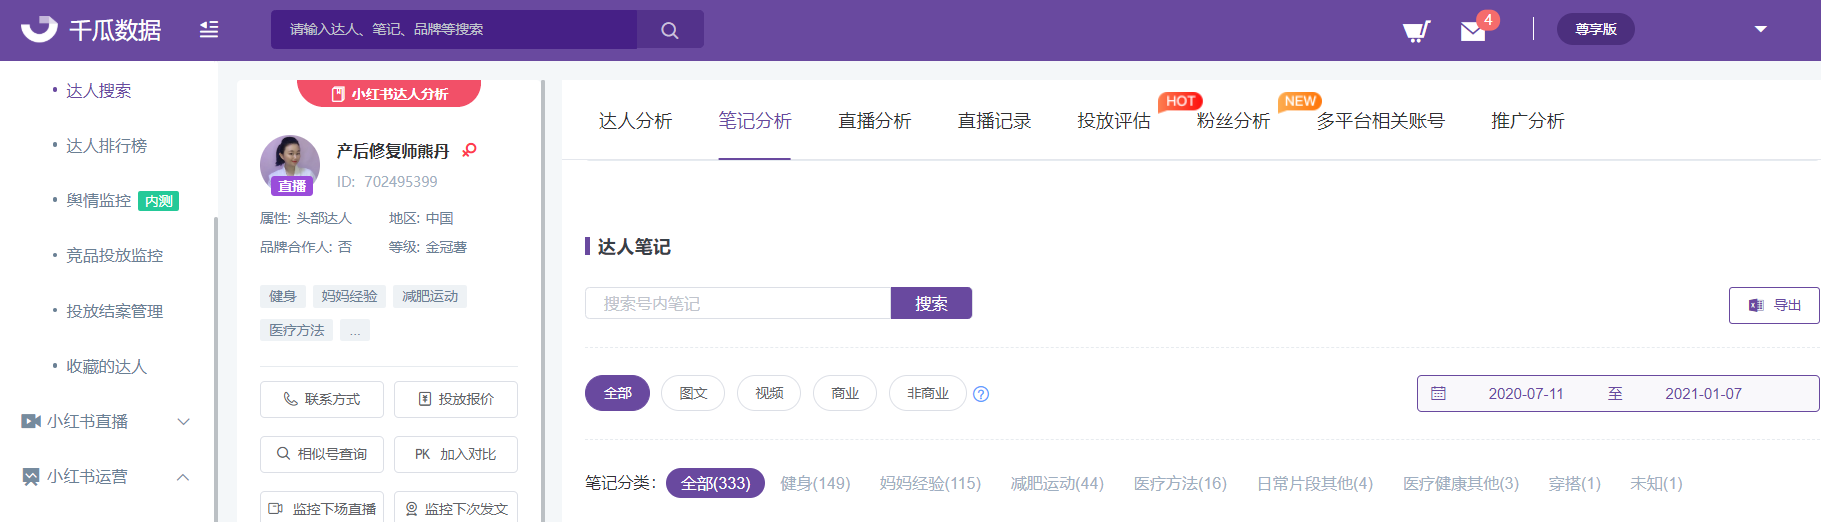This screenshot has height=522, width=1821.
Task: Click icon beside 产后修复师熊丹 name
Action: (x=469, y=151)
